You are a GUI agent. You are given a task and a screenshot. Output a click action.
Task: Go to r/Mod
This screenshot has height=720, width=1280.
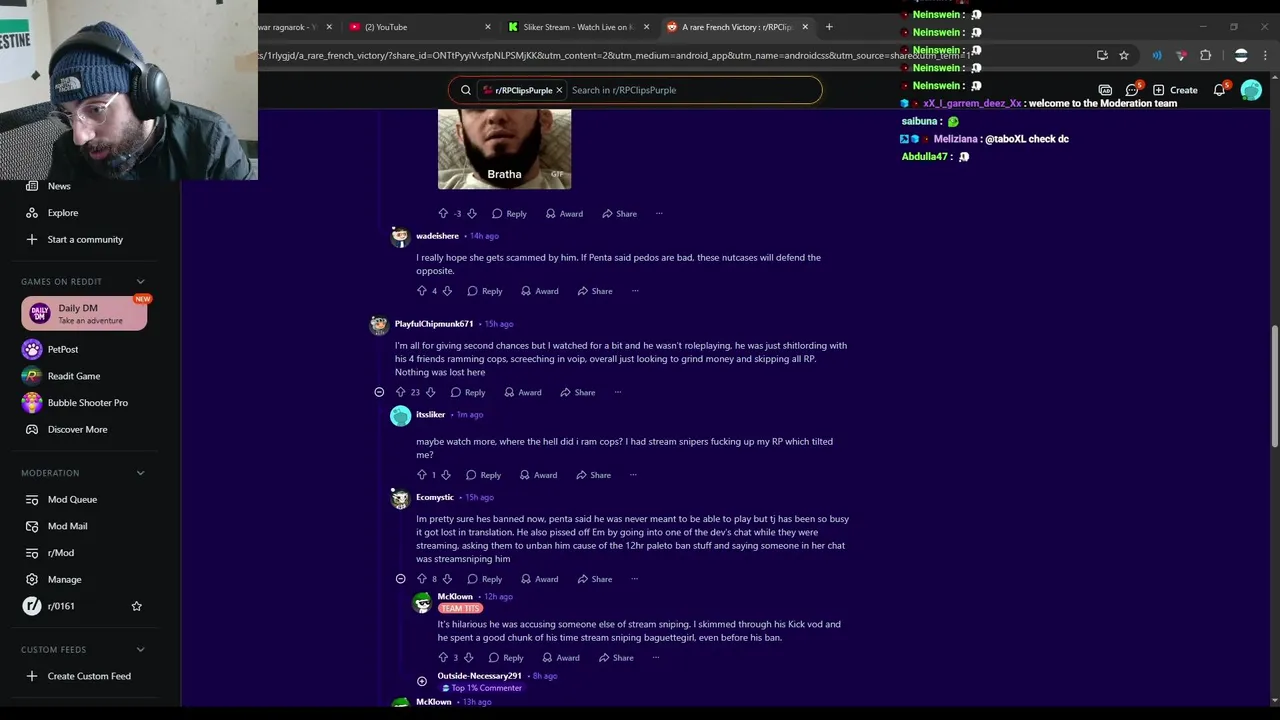pyautogui.click(x=60, y=553)
